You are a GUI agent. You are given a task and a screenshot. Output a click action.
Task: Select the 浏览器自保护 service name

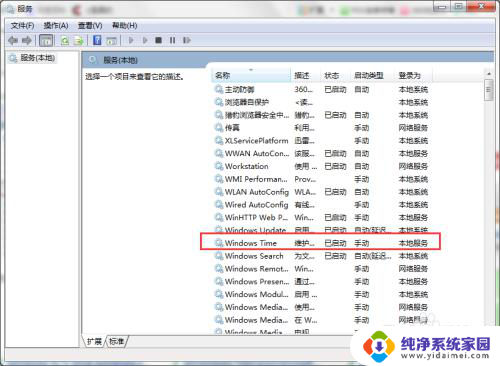click(247, 102)
